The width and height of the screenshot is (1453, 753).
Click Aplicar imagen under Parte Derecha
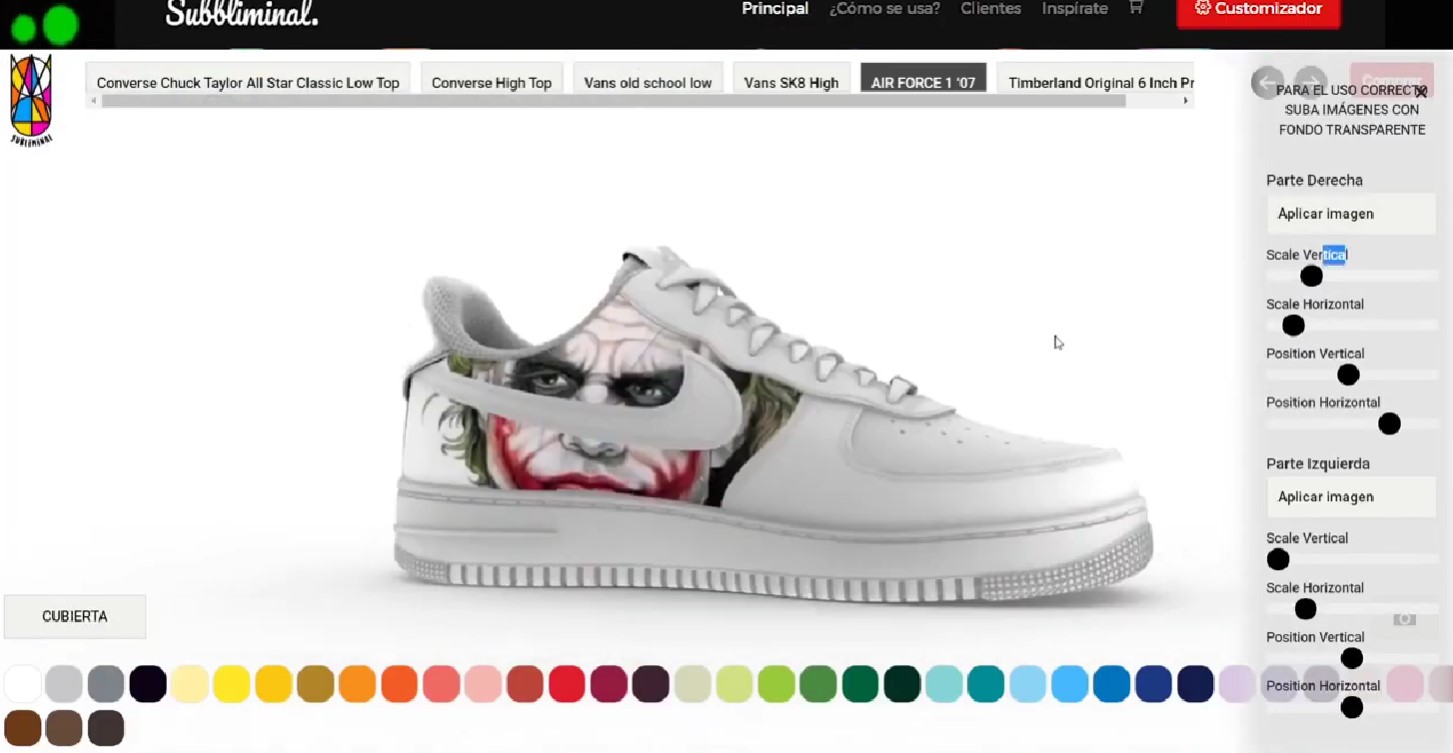pos(1350,214)
